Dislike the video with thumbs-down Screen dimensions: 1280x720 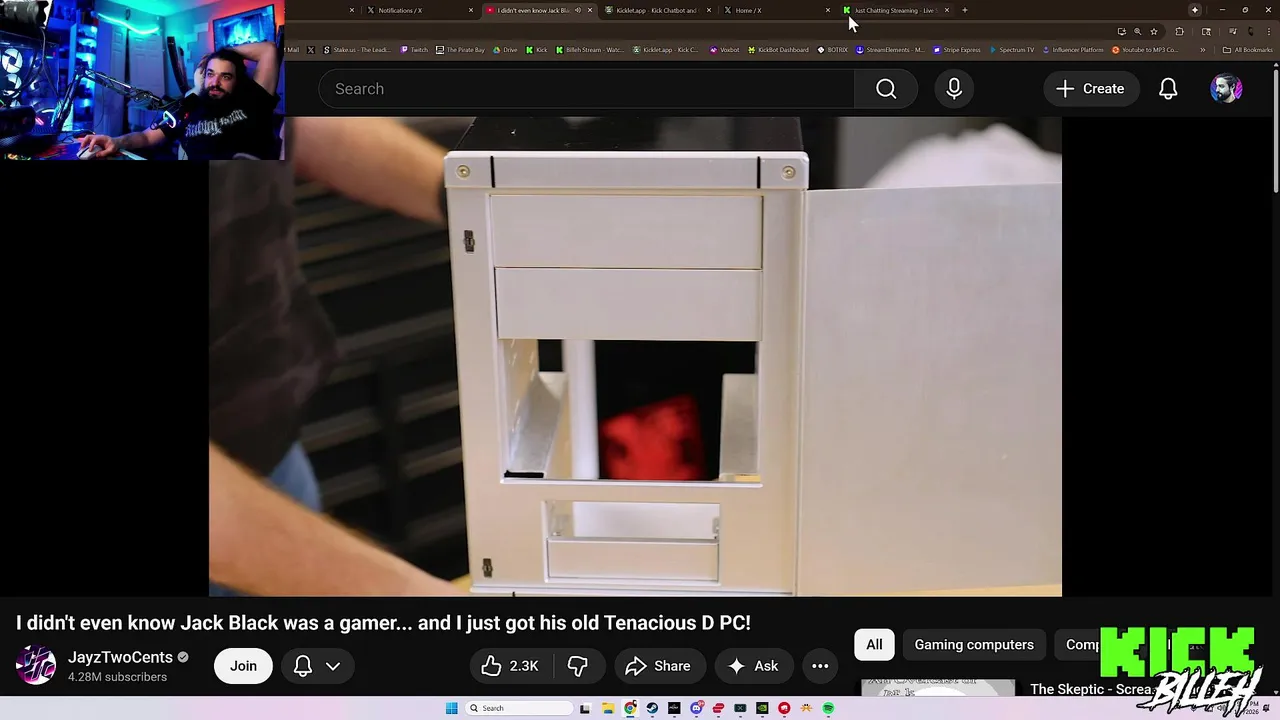(577, 666)
